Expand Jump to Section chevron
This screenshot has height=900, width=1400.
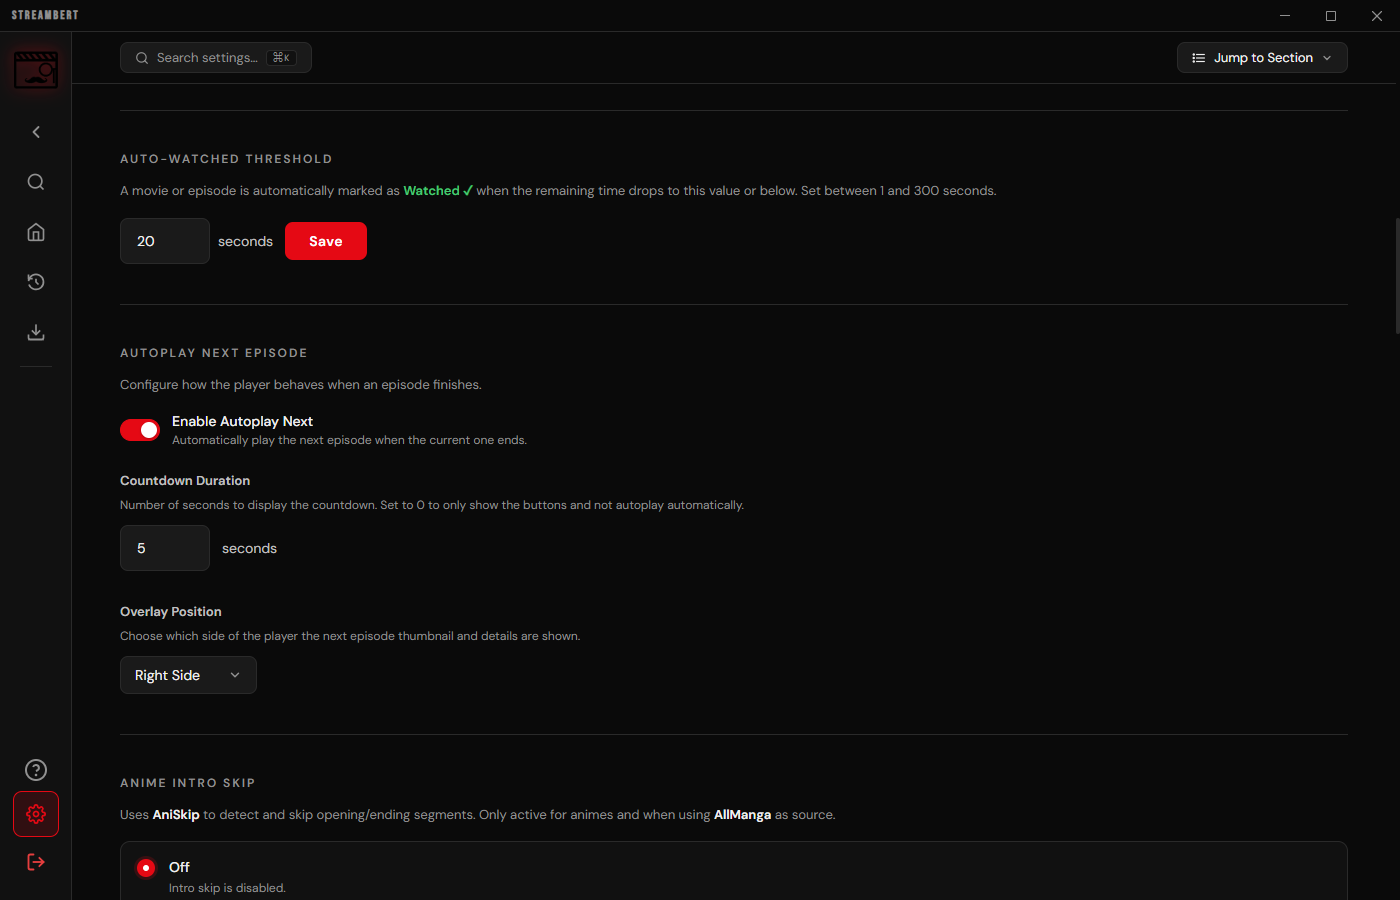(1327, 58)
